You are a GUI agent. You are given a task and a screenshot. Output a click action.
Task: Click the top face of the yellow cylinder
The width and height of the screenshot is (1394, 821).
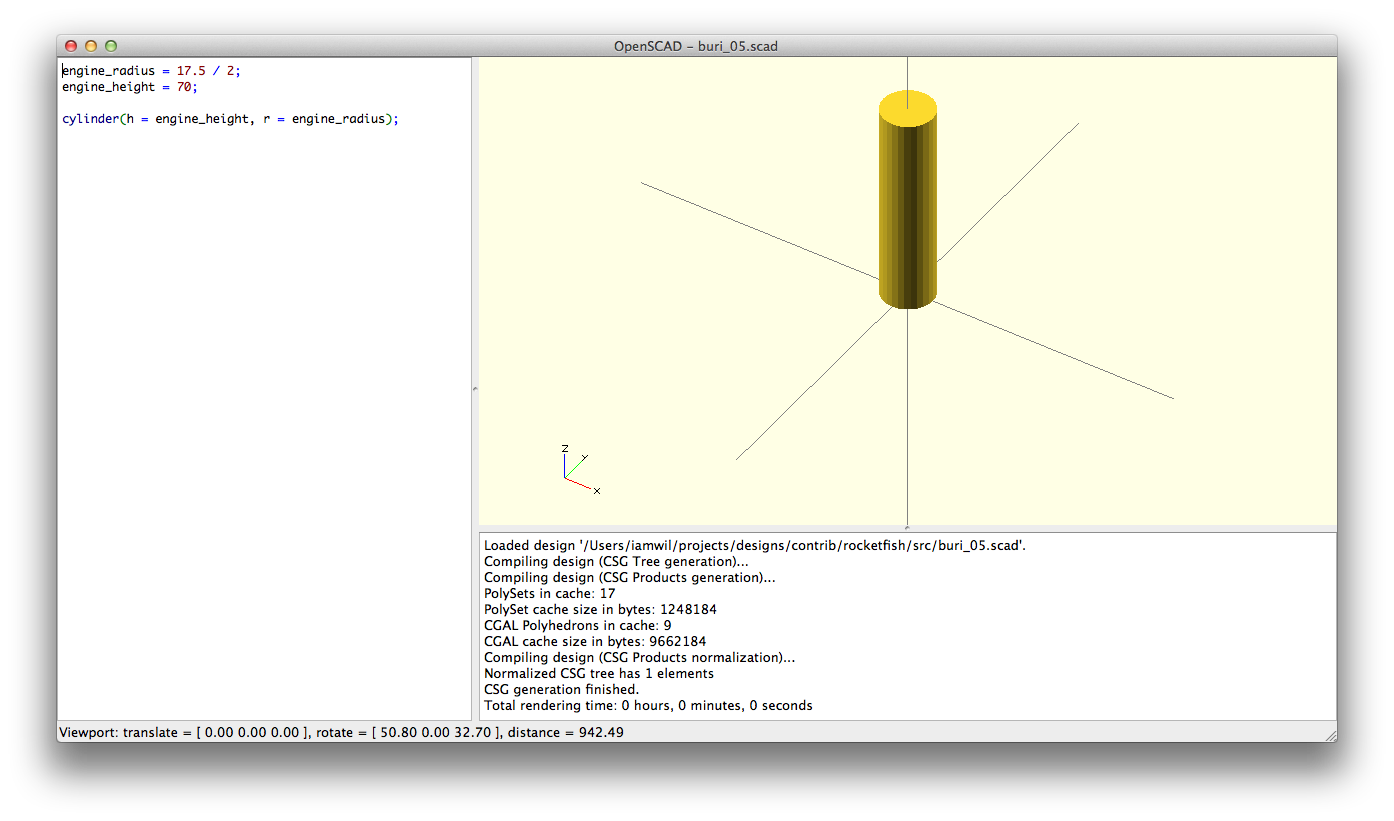point(908,107)
